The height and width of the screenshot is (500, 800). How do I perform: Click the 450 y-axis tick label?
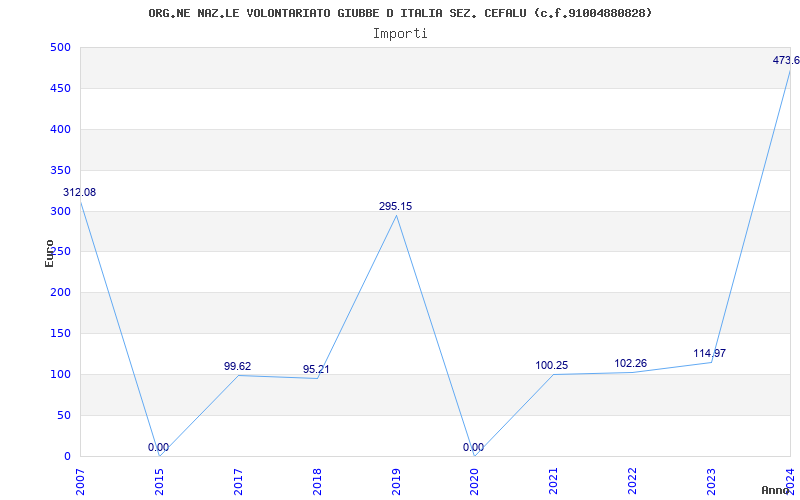point(60,88)
